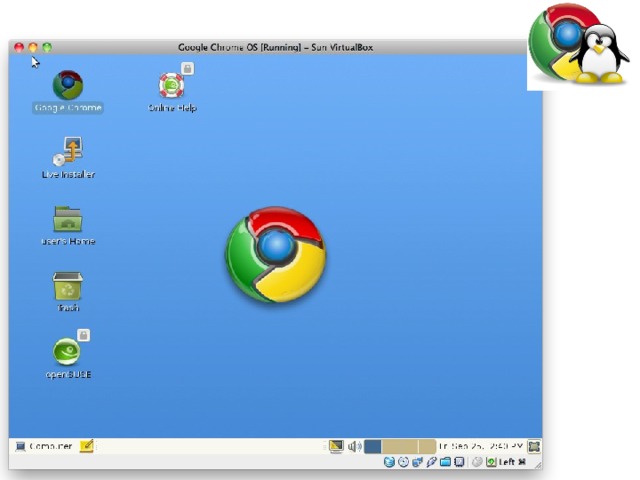Open the volume speaker control in panel
The image size is (640, 480).
[354, 446]
